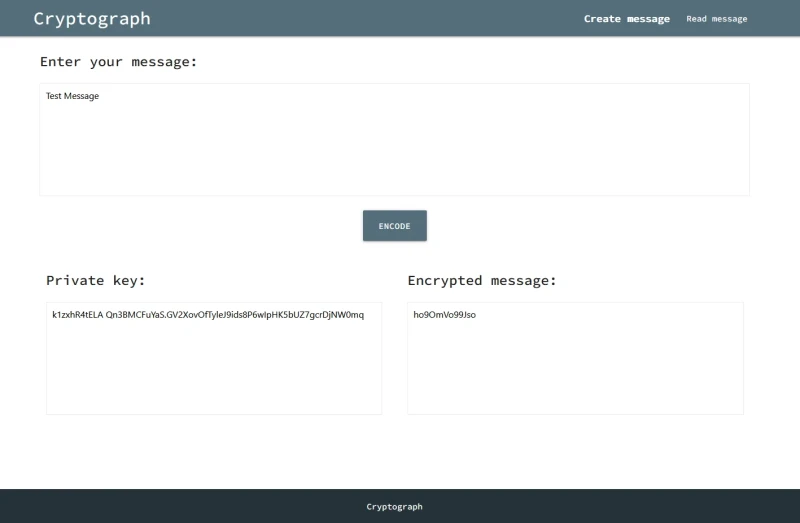Switch to the Read message tab
This screenshot has height=523, width=800.
[x=716, y=19]
